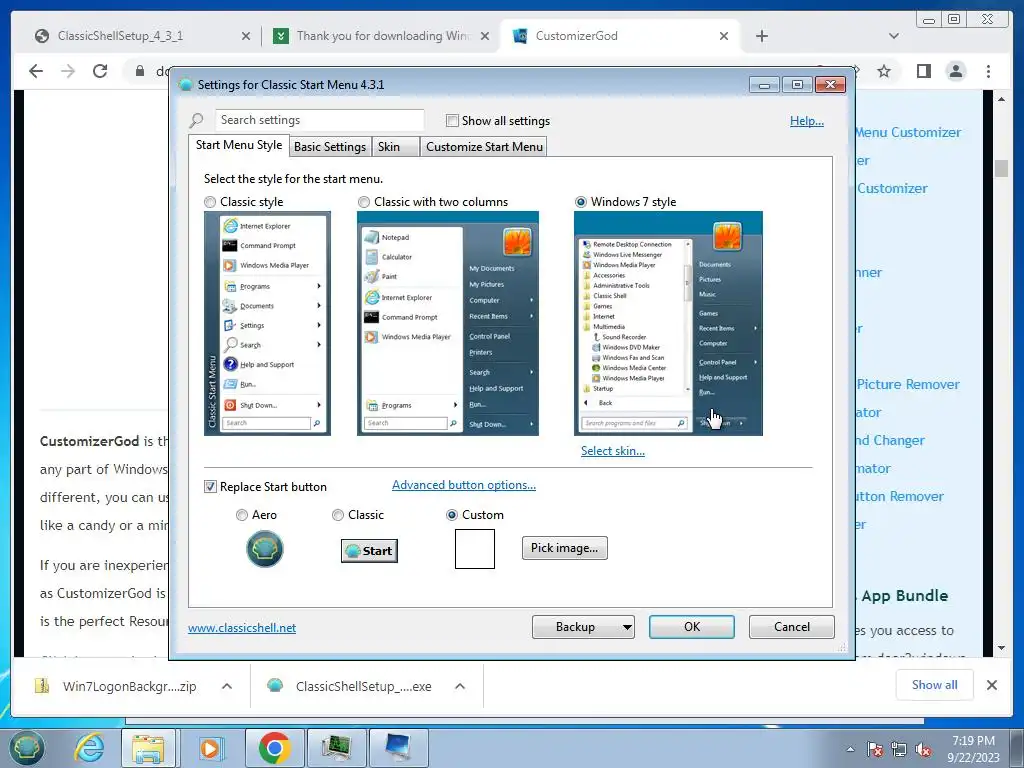Click the Windows 7 style preview image

(668, 323)
